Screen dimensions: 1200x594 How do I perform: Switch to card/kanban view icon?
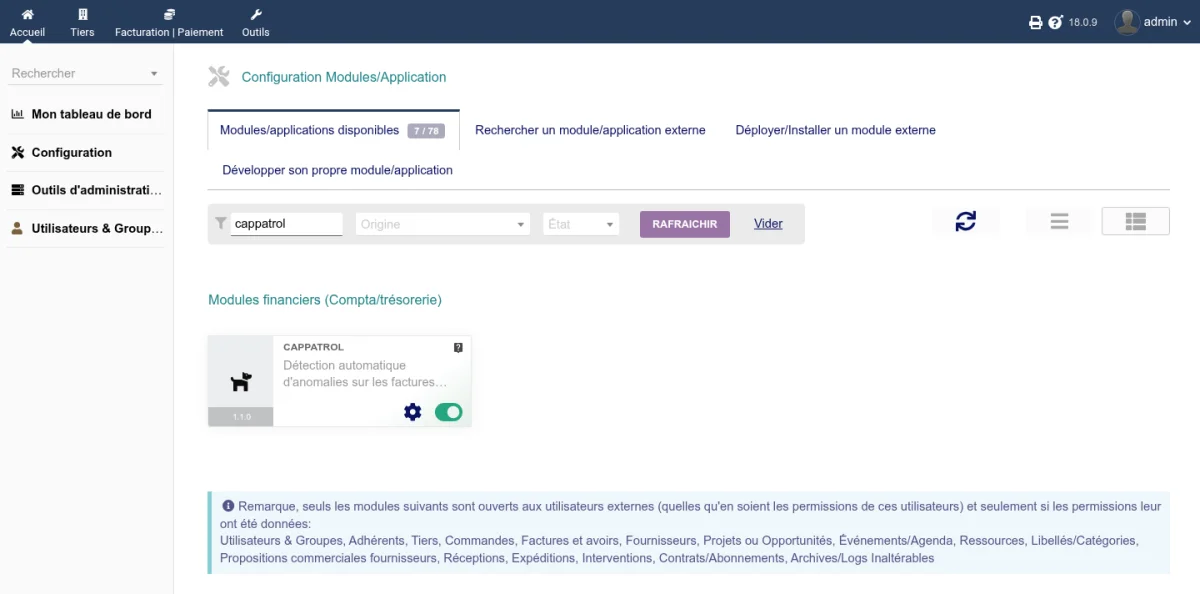tap(1135, 221)
